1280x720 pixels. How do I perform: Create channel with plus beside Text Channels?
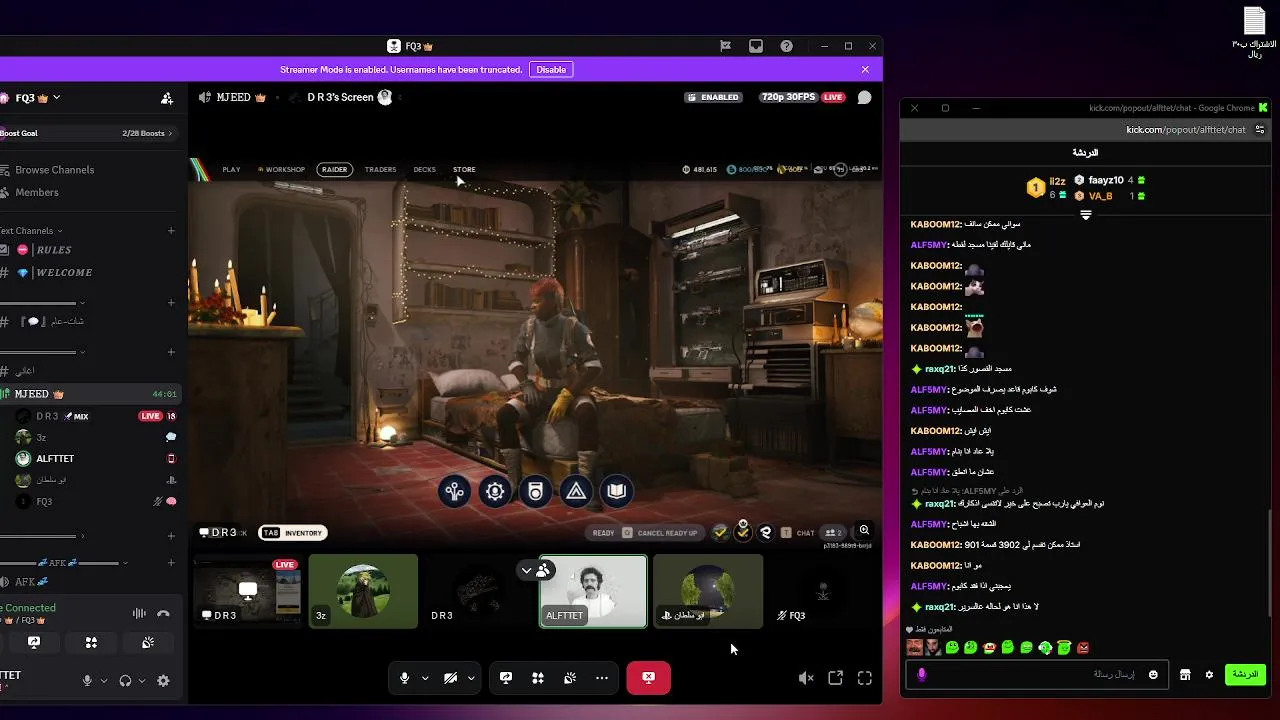pos(171,231)
